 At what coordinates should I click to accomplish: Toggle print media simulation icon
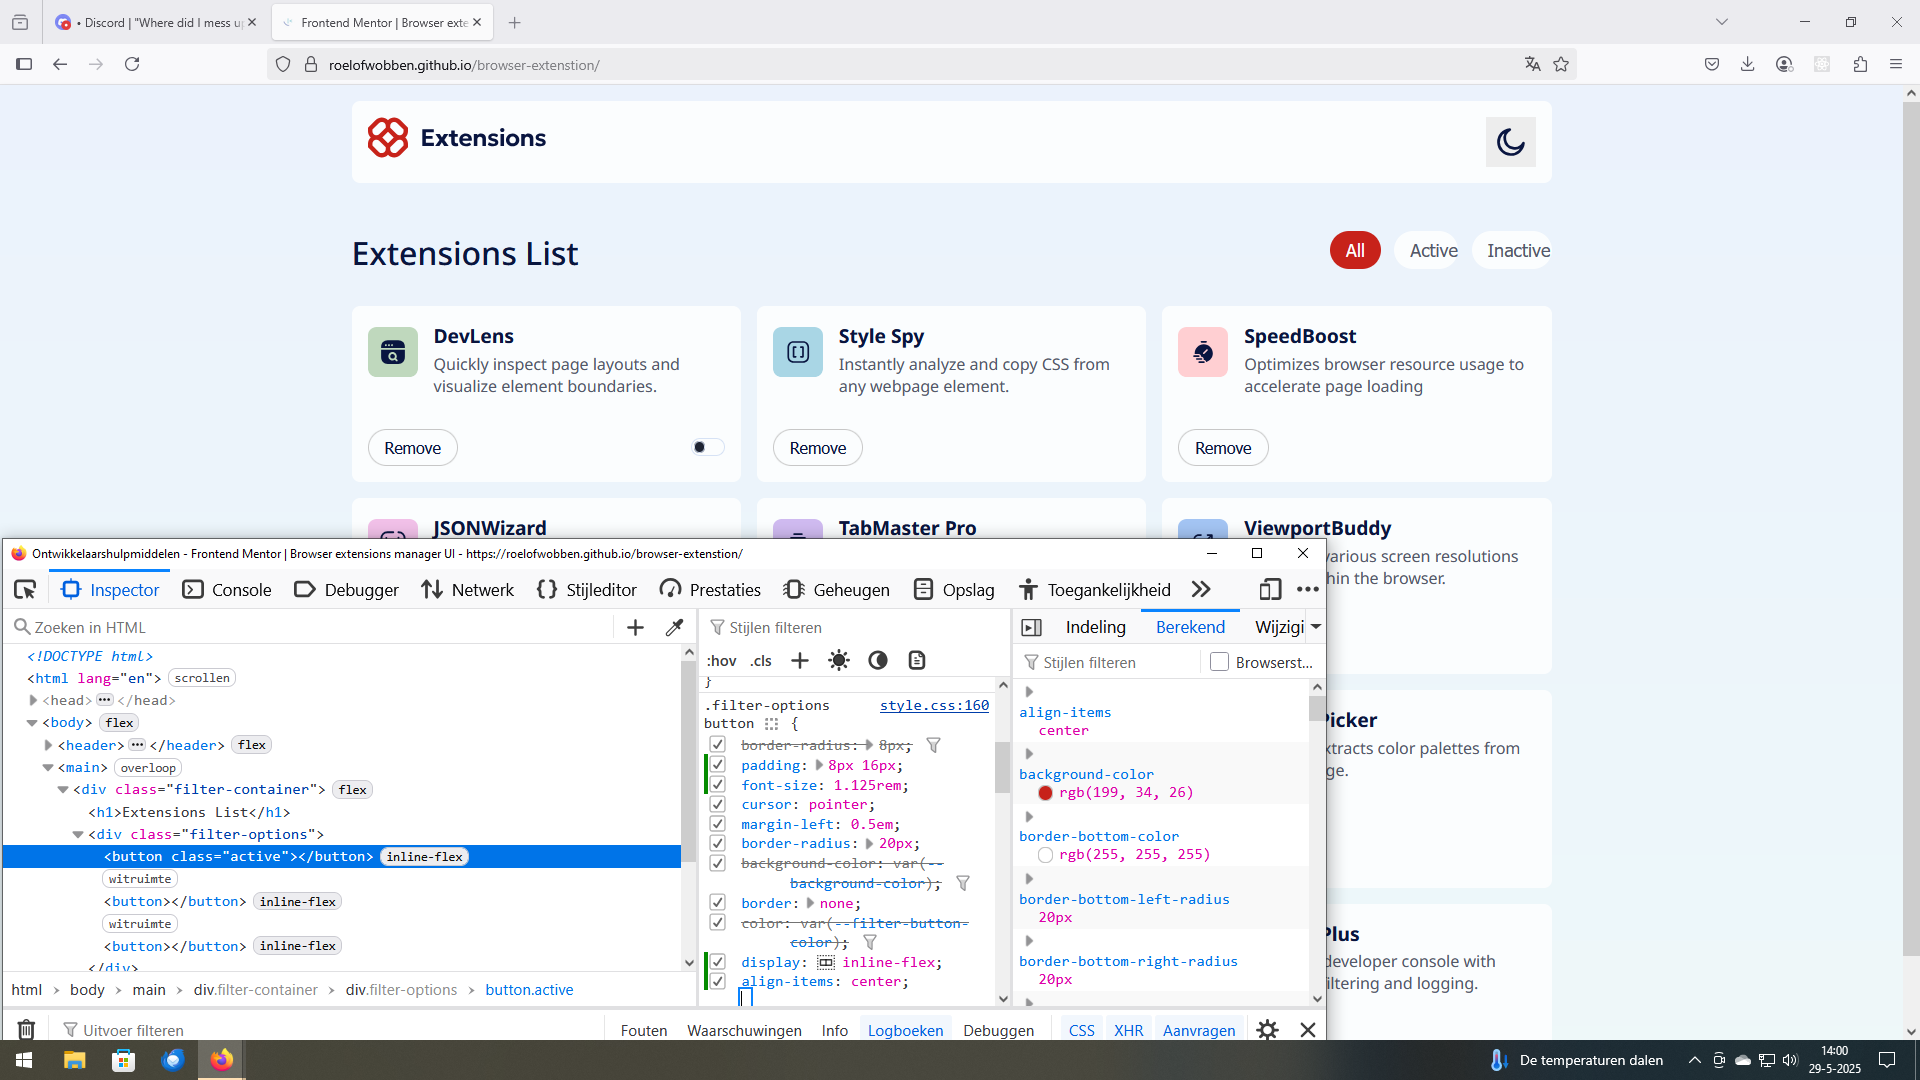(917, 660)
